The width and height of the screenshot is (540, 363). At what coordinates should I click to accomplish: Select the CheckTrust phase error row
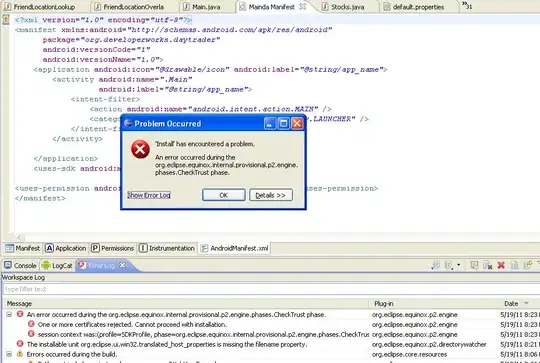point(176,314)
